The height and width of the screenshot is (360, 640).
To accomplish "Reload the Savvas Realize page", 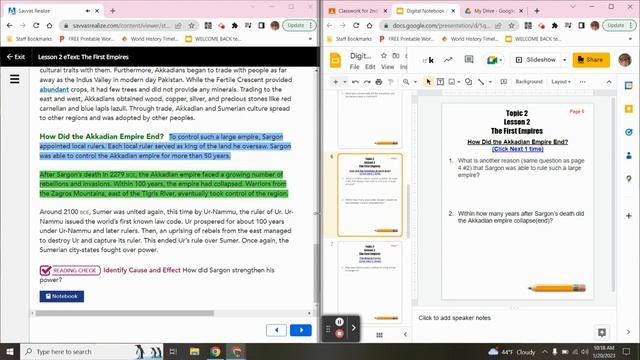I will tap(36, 25).
